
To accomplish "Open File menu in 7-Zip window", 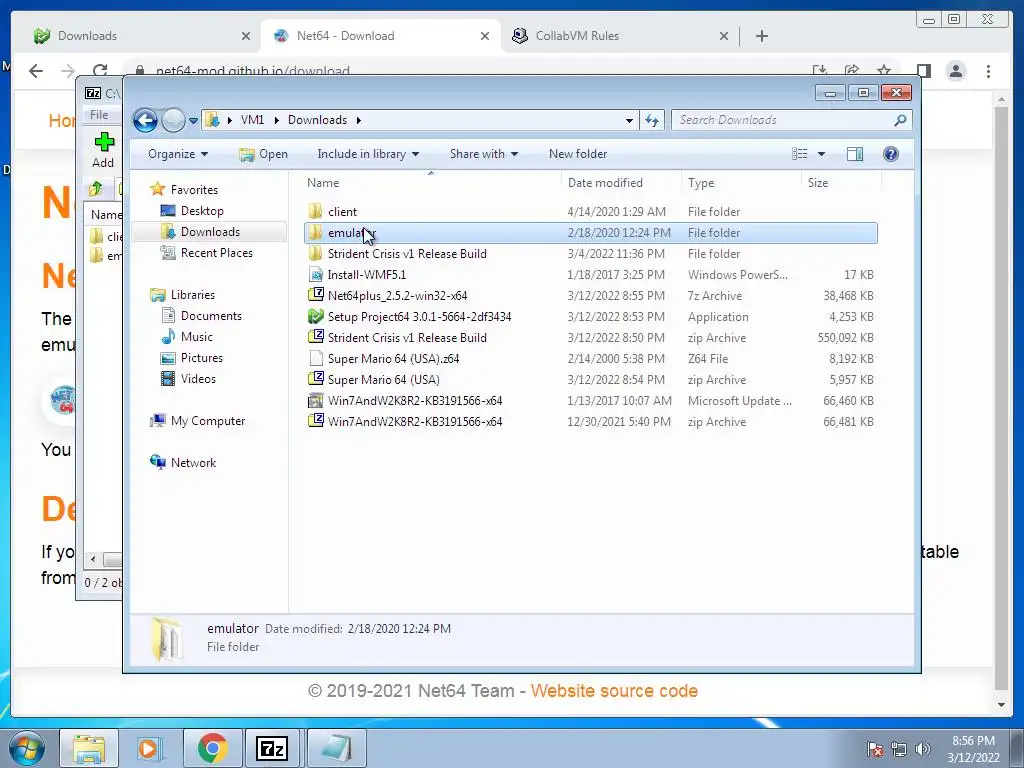I will point(99,115).
